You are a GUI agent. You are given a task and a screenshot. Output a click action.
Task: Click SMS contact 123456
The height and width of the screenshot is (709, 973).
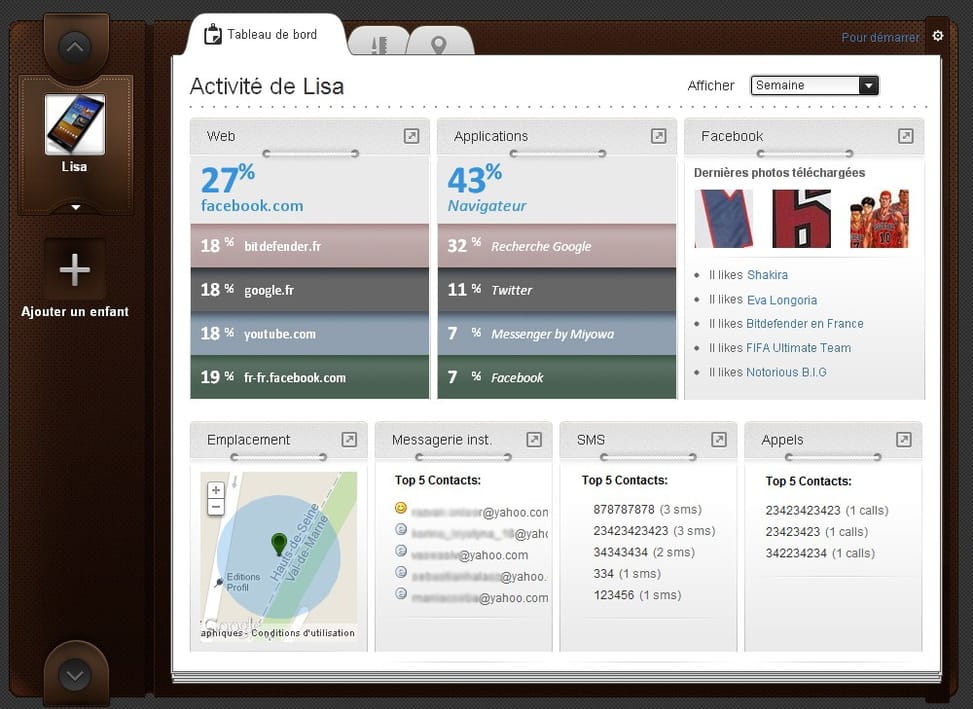coord(637,595)
